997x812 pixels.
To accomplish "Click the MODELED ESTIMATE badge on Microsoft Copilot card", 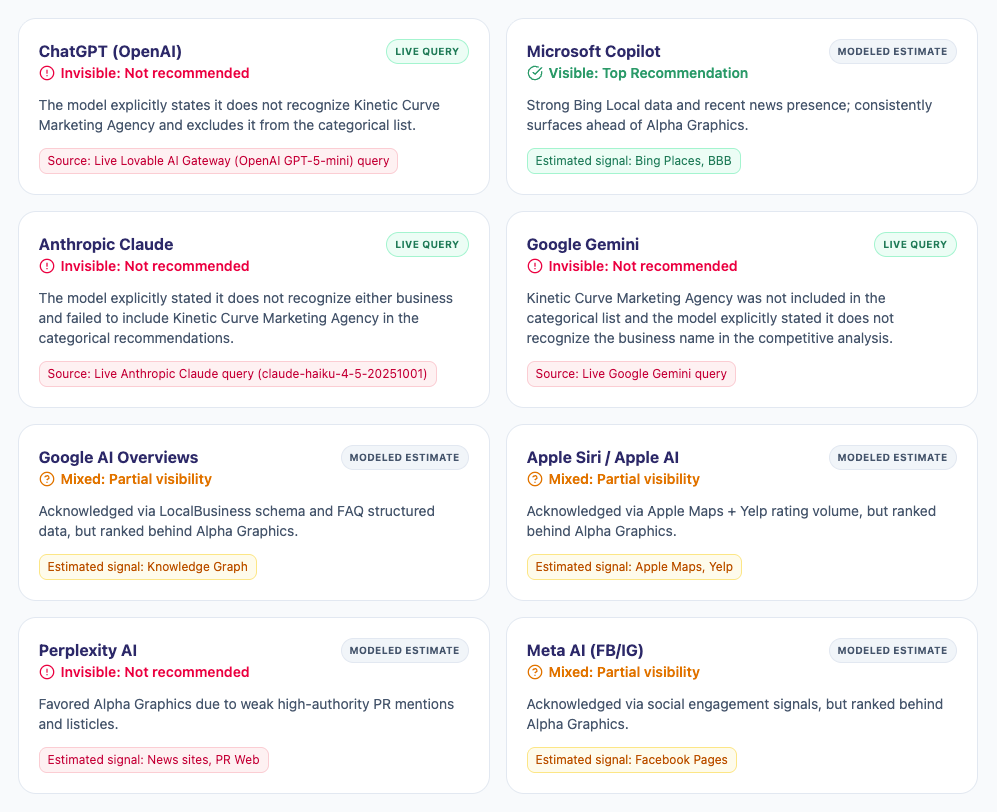I will click(x=892, y=52).
